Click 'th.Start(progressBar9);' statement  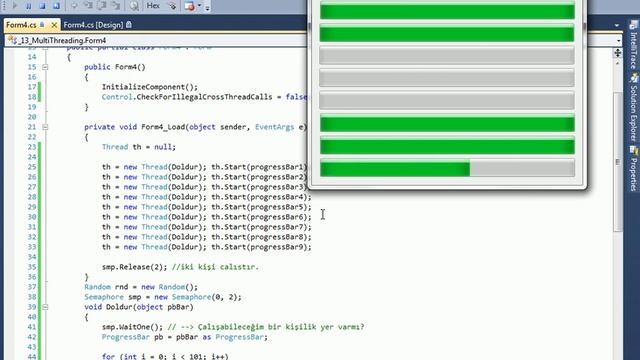(261, 247)
